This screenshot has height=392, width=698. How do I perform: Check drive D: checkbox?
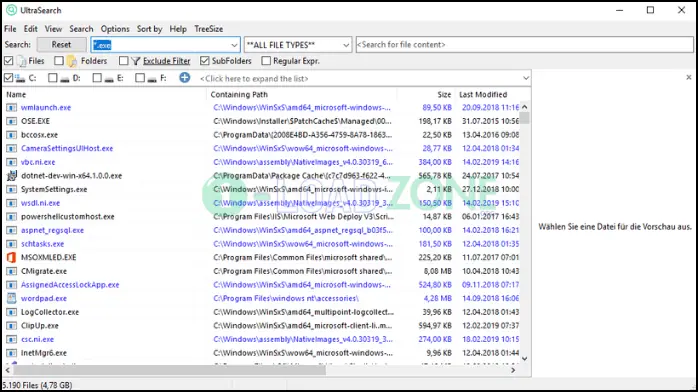(53, 78)
